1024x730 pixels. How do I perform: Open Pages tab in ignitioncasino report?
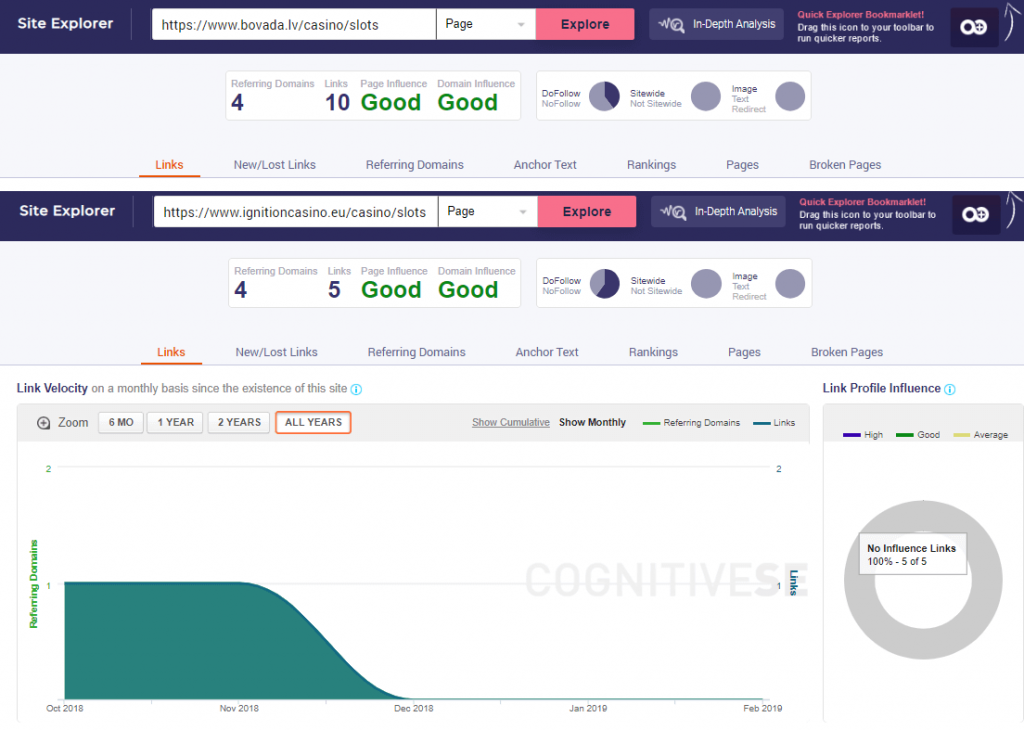tap(744, 352)
